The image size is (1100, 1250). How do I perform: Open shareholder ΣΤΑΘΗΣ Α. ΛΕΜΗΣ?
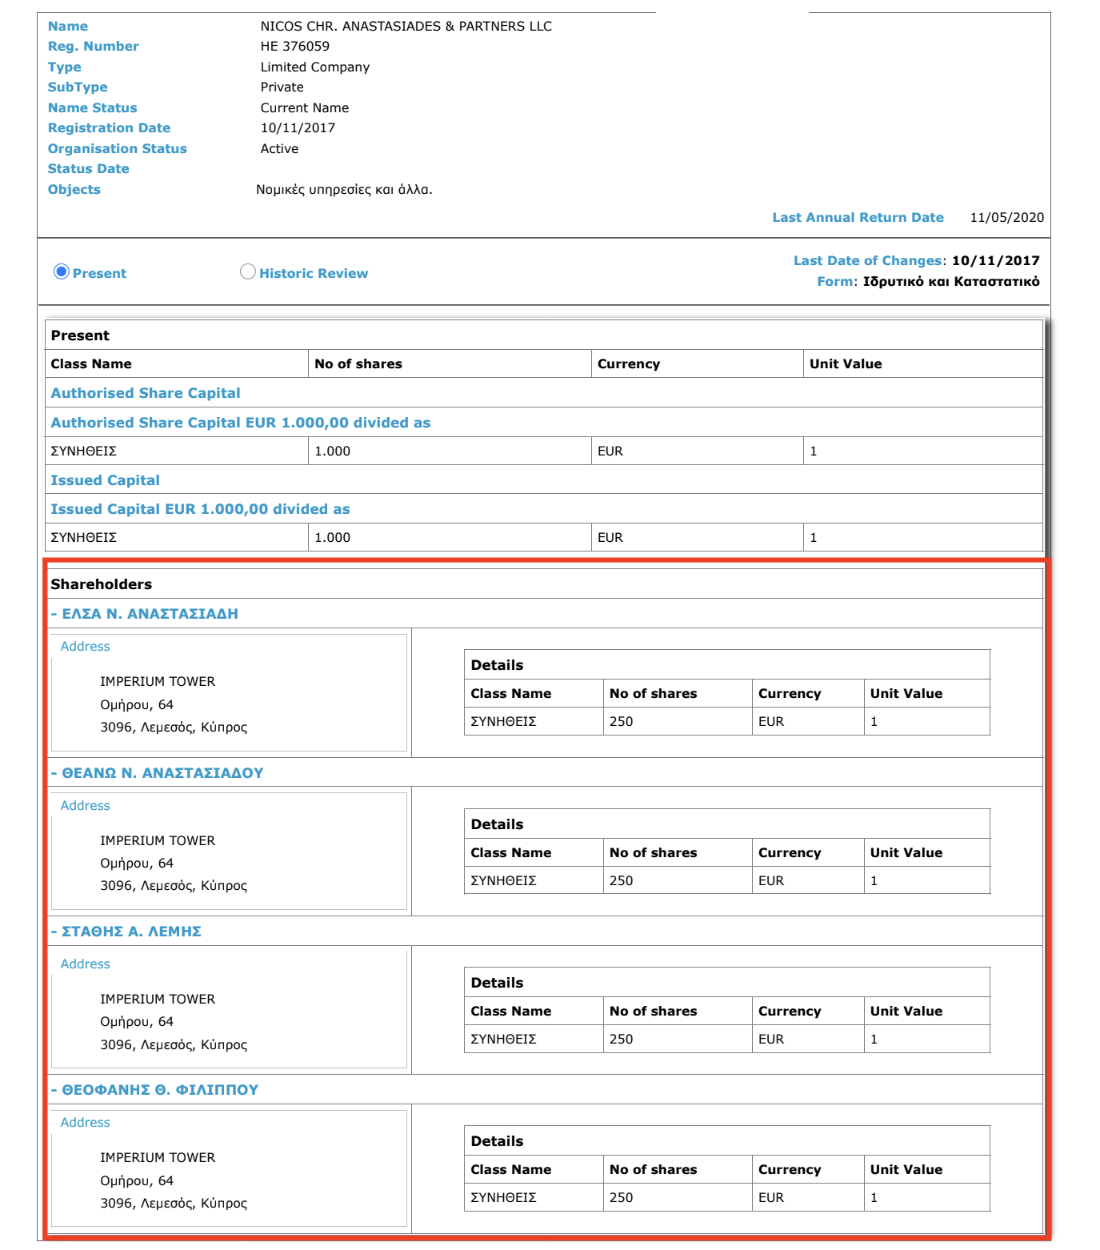(x=131, y=931)
